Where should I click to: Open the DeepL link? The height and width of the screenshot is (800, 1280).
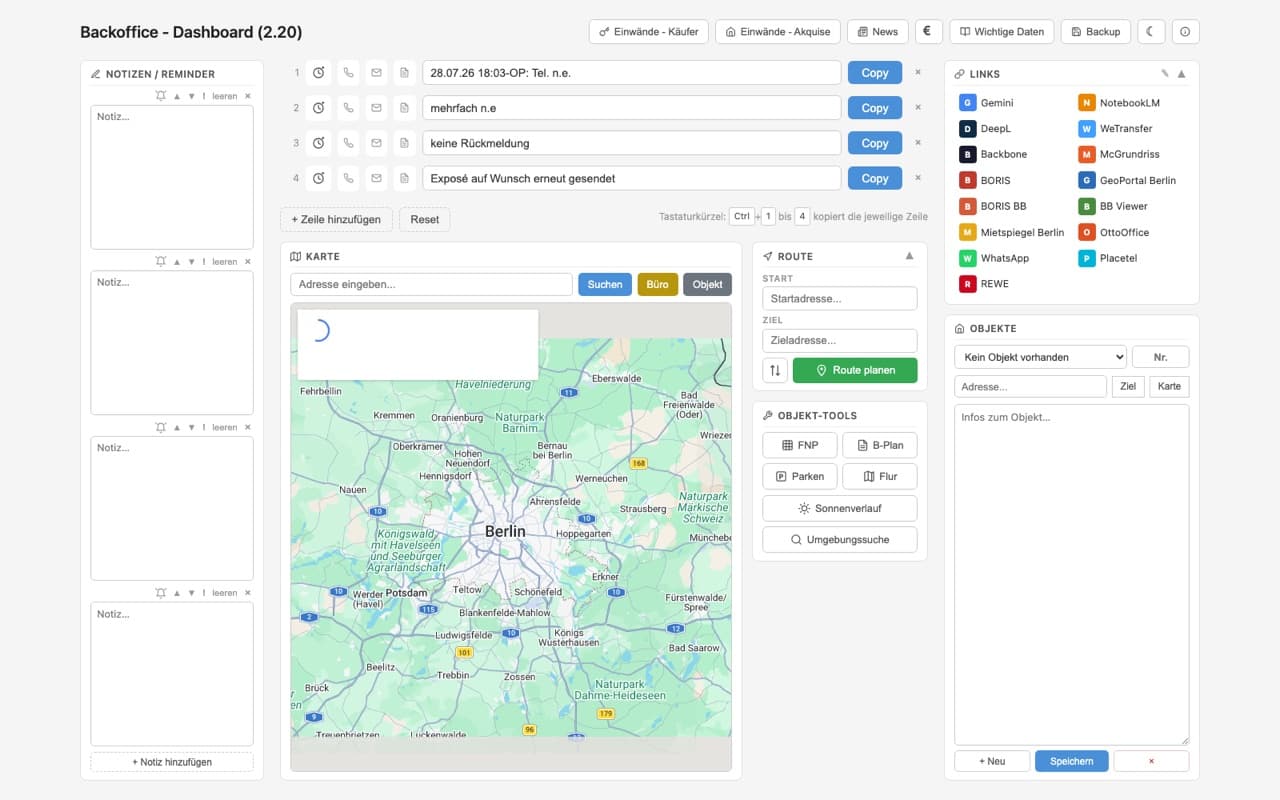point(985,128)
